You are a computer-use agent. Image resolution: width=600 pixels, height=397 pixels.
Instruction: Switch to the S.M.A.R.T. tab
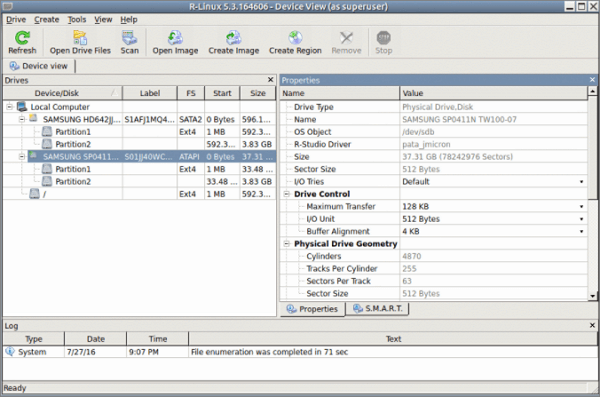click(x=377, y=308)
